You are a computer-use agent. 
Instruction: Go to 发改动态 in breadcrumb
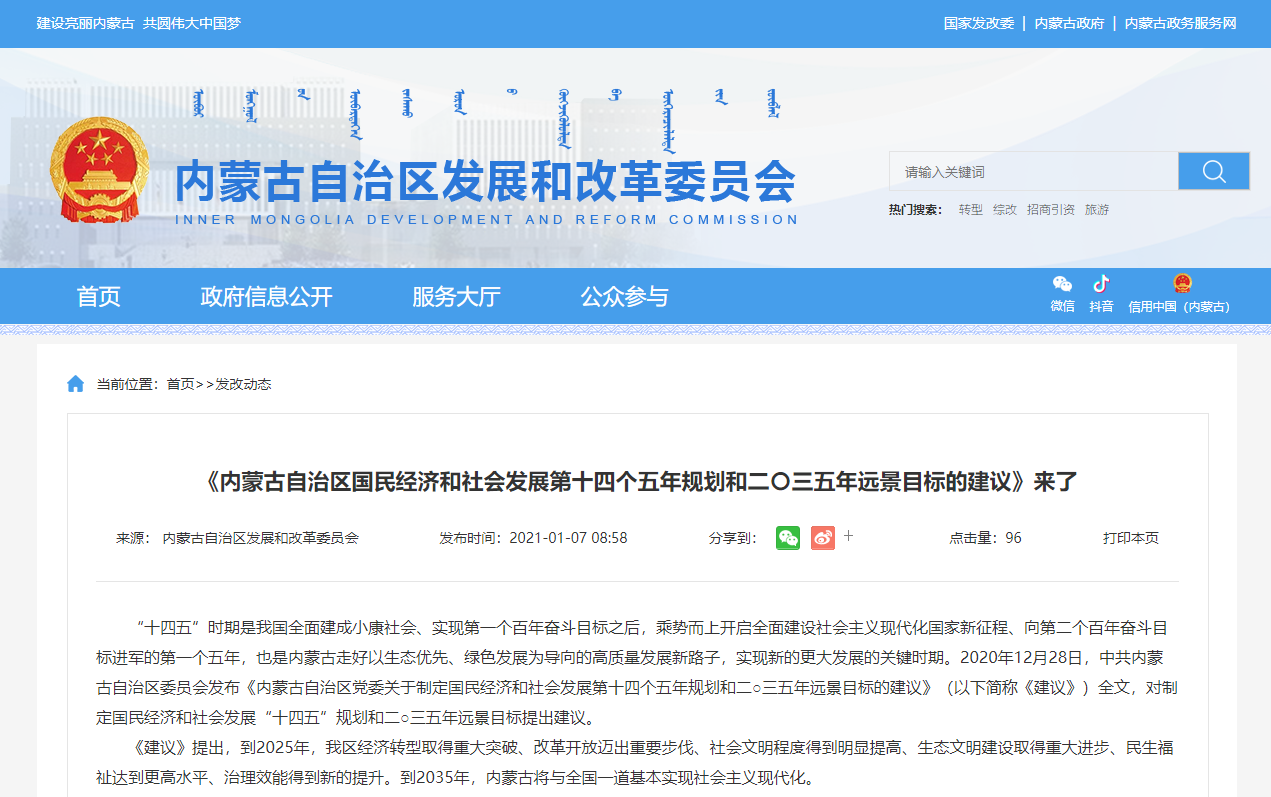[x=243, y=384]
